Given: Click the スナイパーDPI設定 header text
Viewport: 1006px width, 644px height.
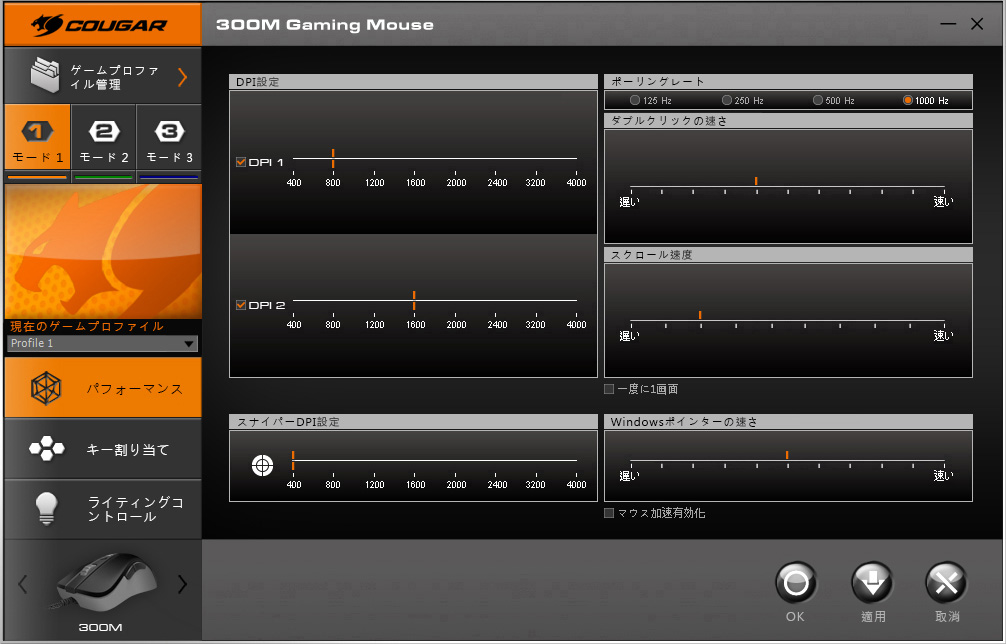Looking at the screenshot, I should (288, 422).
